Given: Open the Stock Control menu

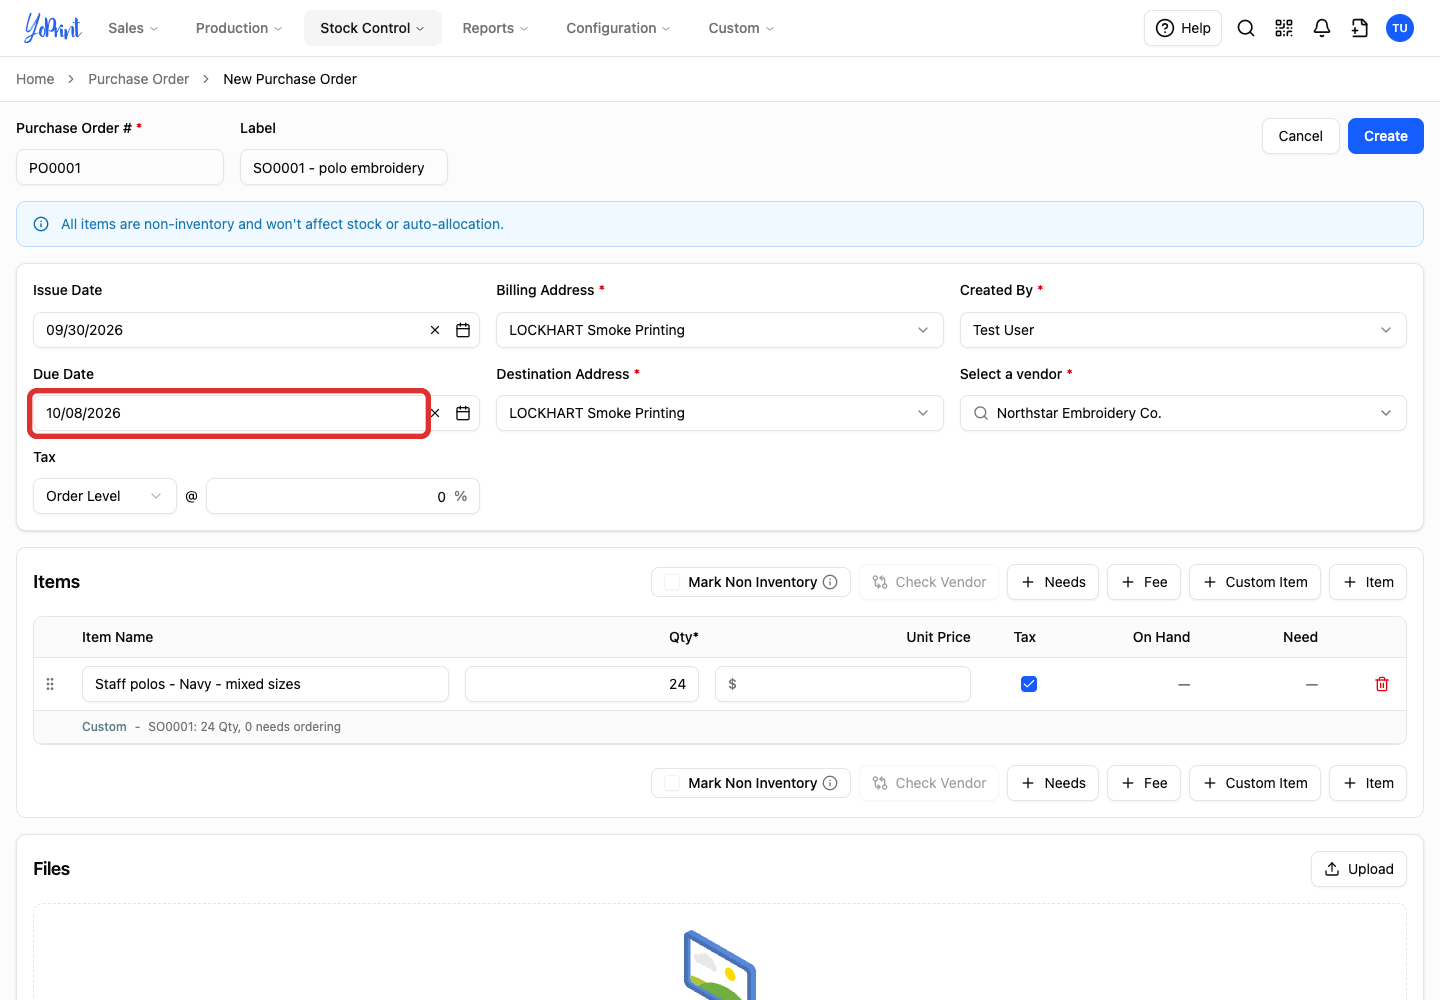Looking at the screenshot, I should coord(372,28).
